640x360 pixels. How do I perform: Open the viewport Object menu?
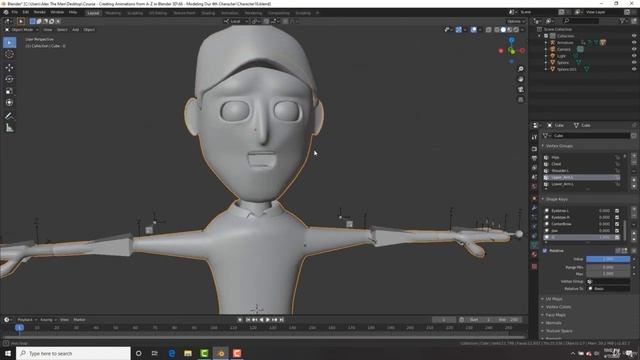point(89,30)
